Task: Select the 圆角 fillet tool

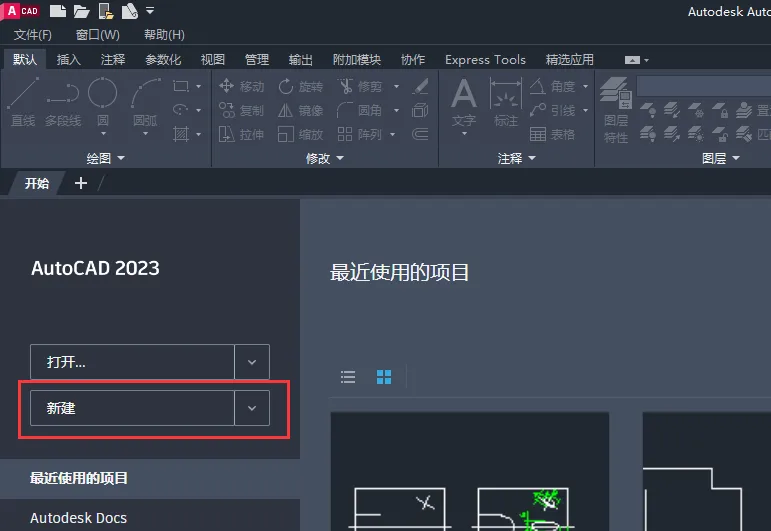Action: pos(360,110)
